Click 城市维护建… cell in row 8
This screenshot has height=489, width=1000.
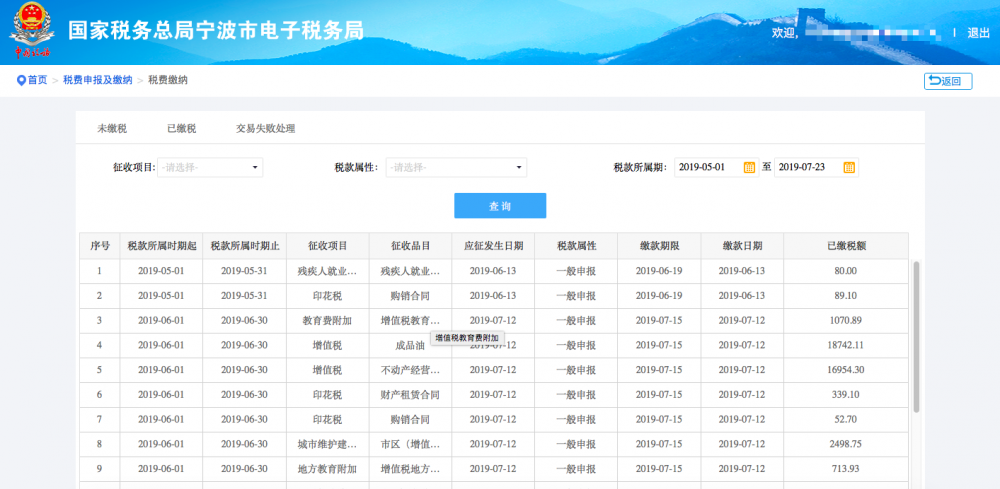pos(327,444)
